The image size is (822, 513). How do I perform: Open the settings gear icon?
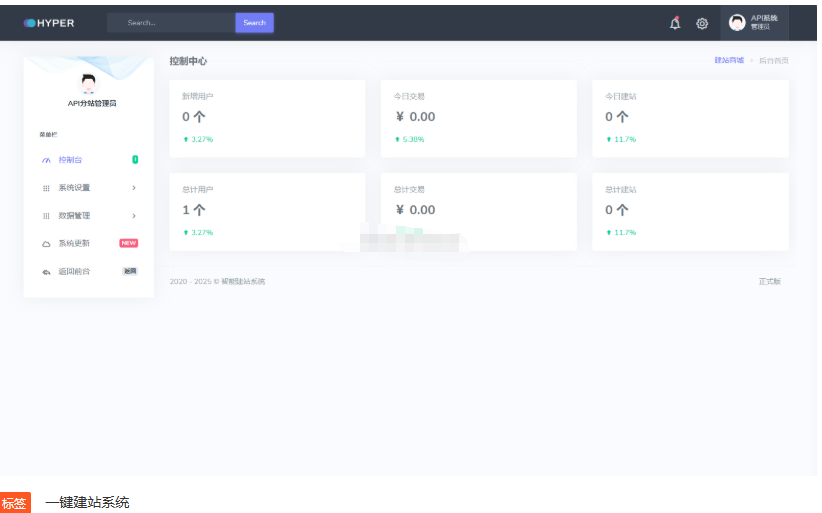pyautogui.click(x=702, y=24)
